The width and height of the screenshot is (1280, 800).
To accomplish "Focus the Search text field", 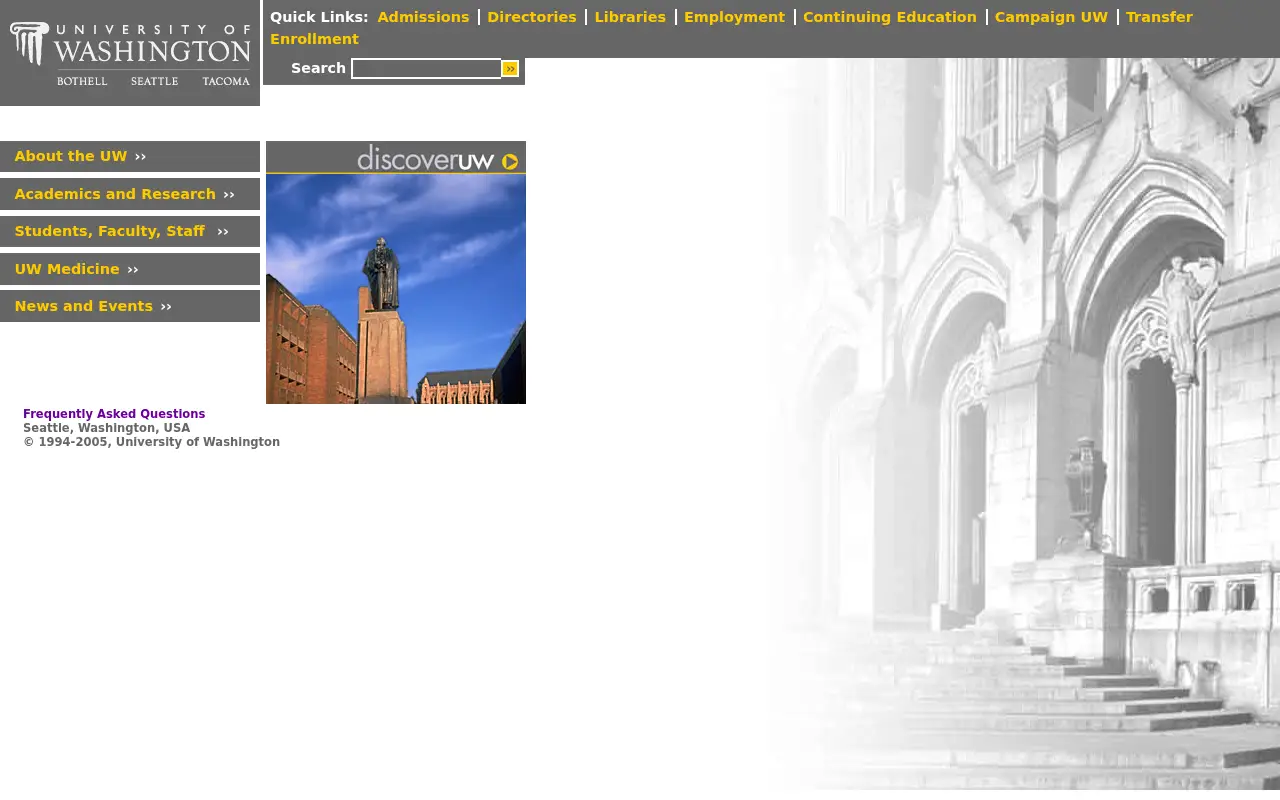I will pos(426,69).
